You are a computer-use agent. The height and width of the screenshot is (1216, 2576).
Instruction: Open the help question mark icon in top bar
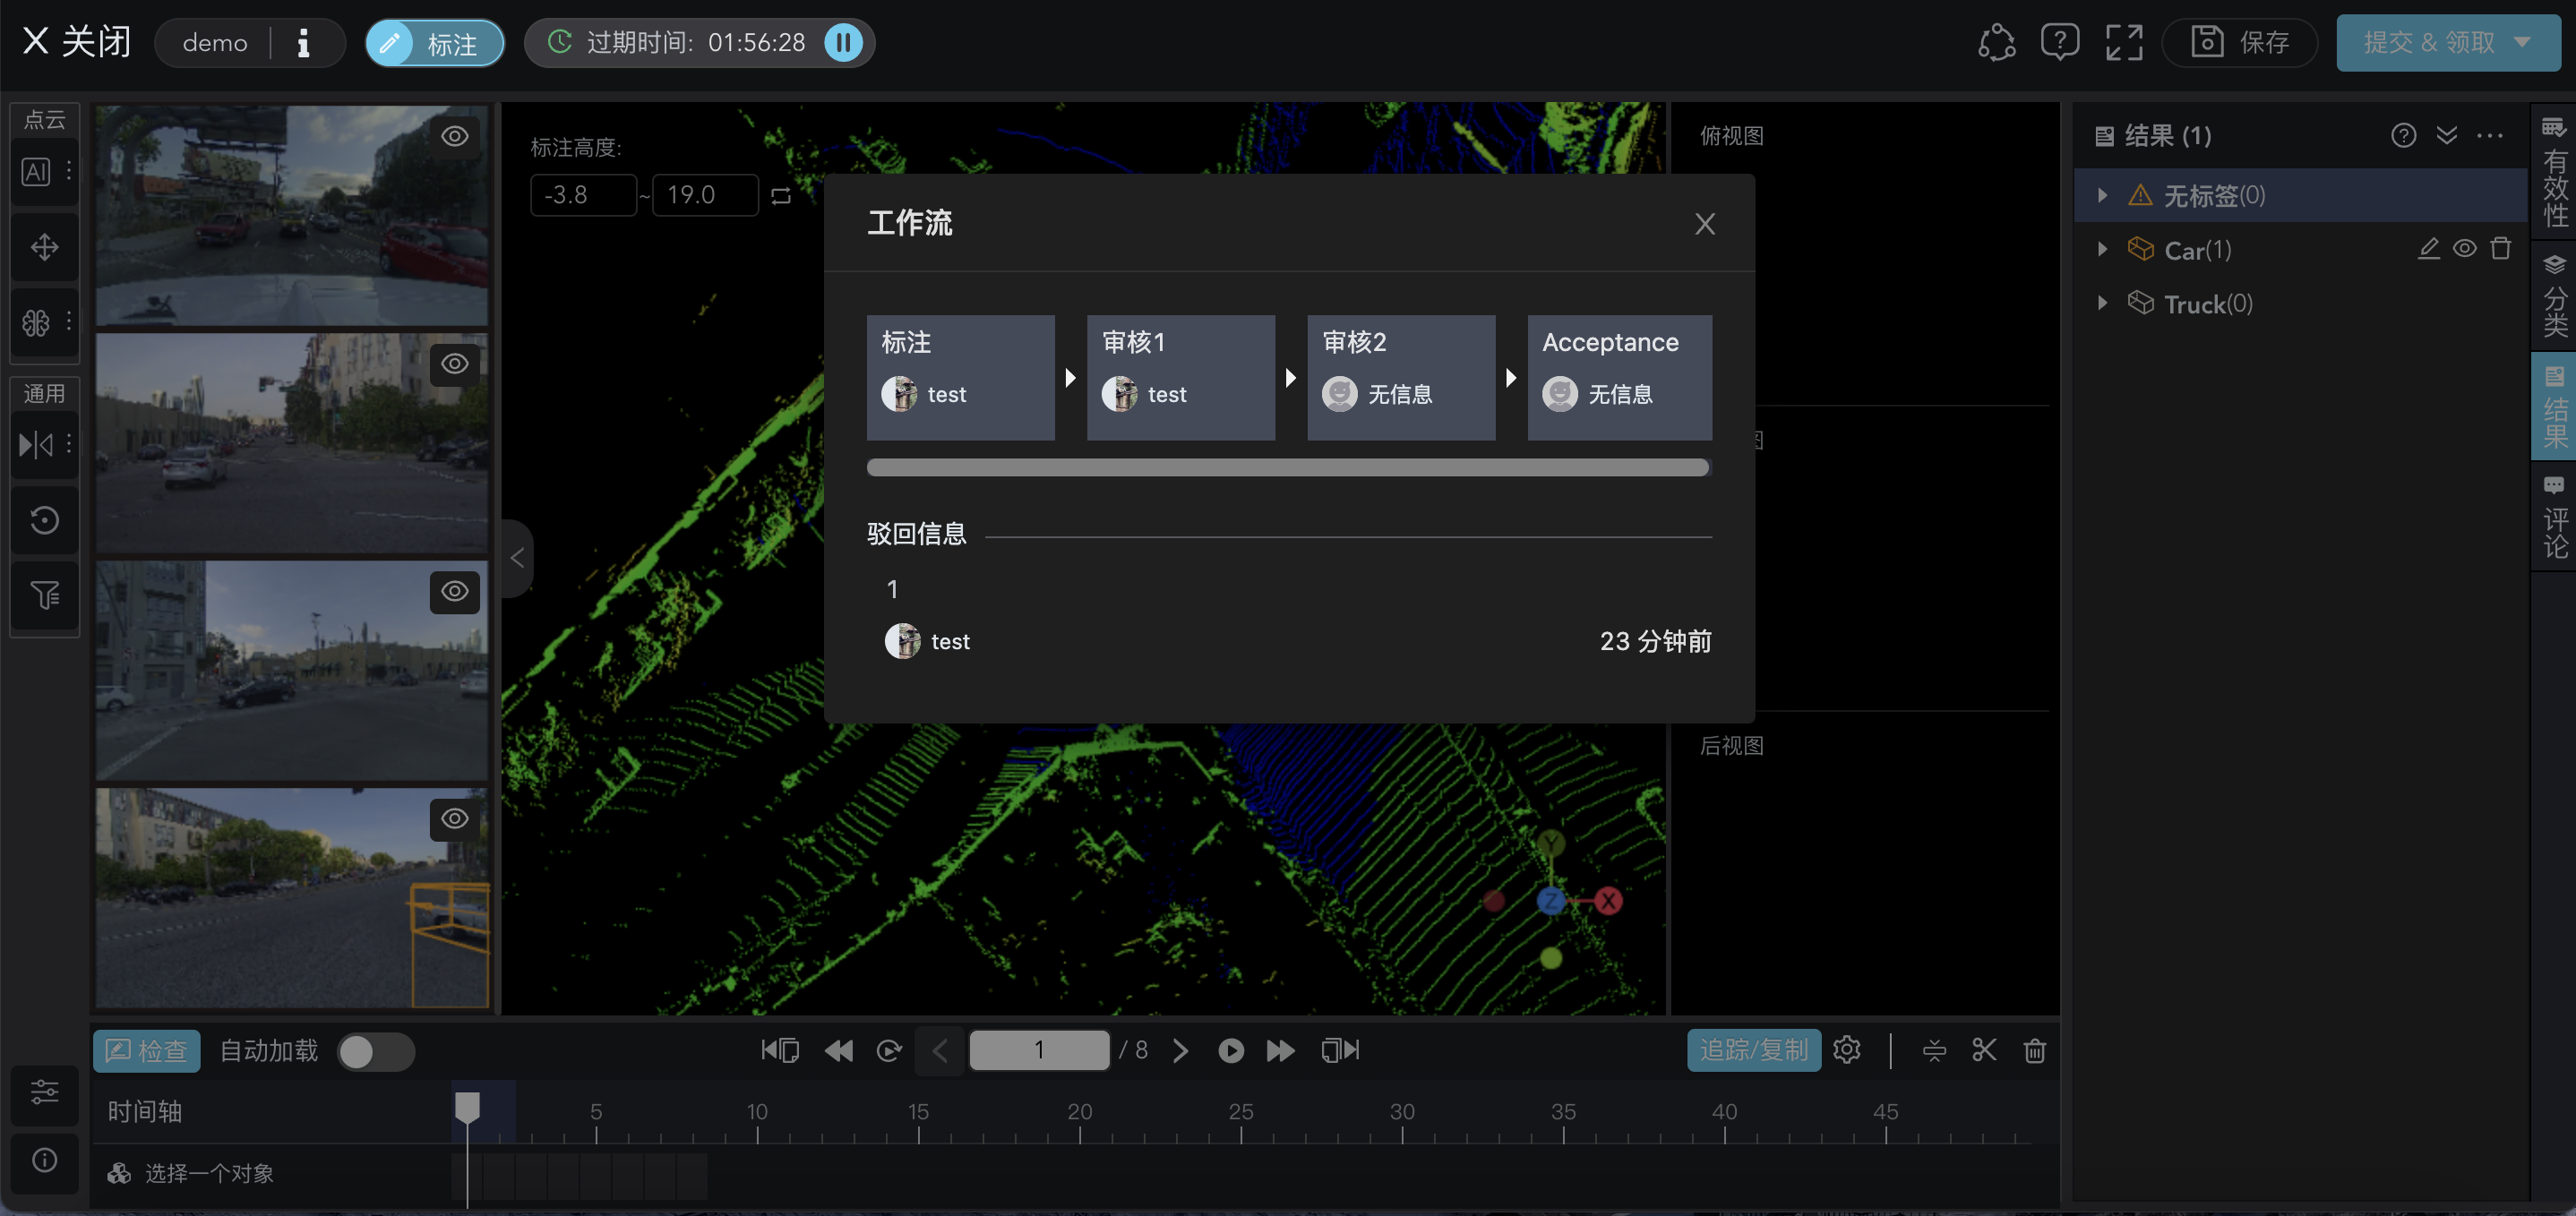click(2060, 43)
